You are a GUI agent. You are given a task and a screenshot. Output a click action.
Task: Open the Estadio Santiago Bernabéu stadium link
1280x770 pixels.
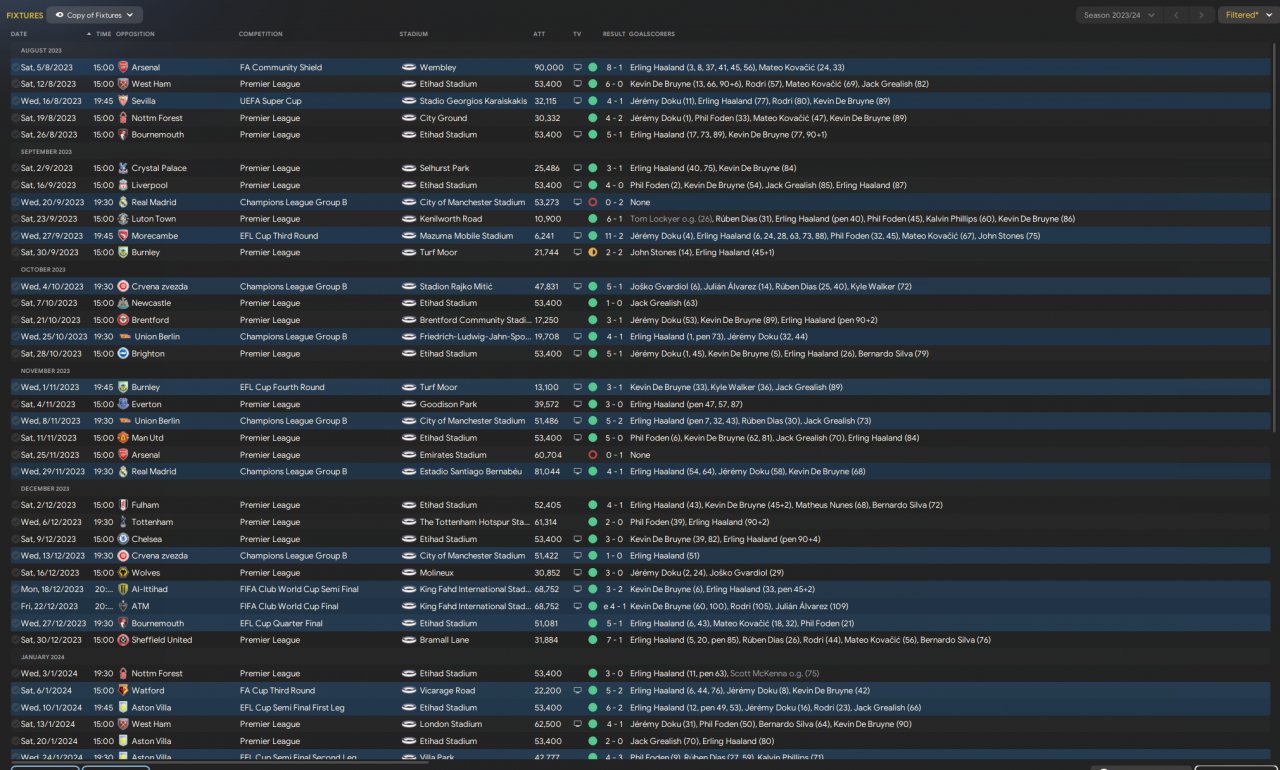(x=470, y=471)
